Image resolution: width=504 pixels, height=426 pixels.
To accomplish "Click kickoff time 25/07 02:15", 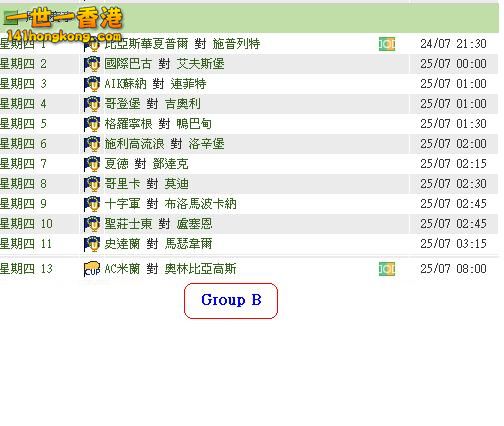I will click(453, 164).
